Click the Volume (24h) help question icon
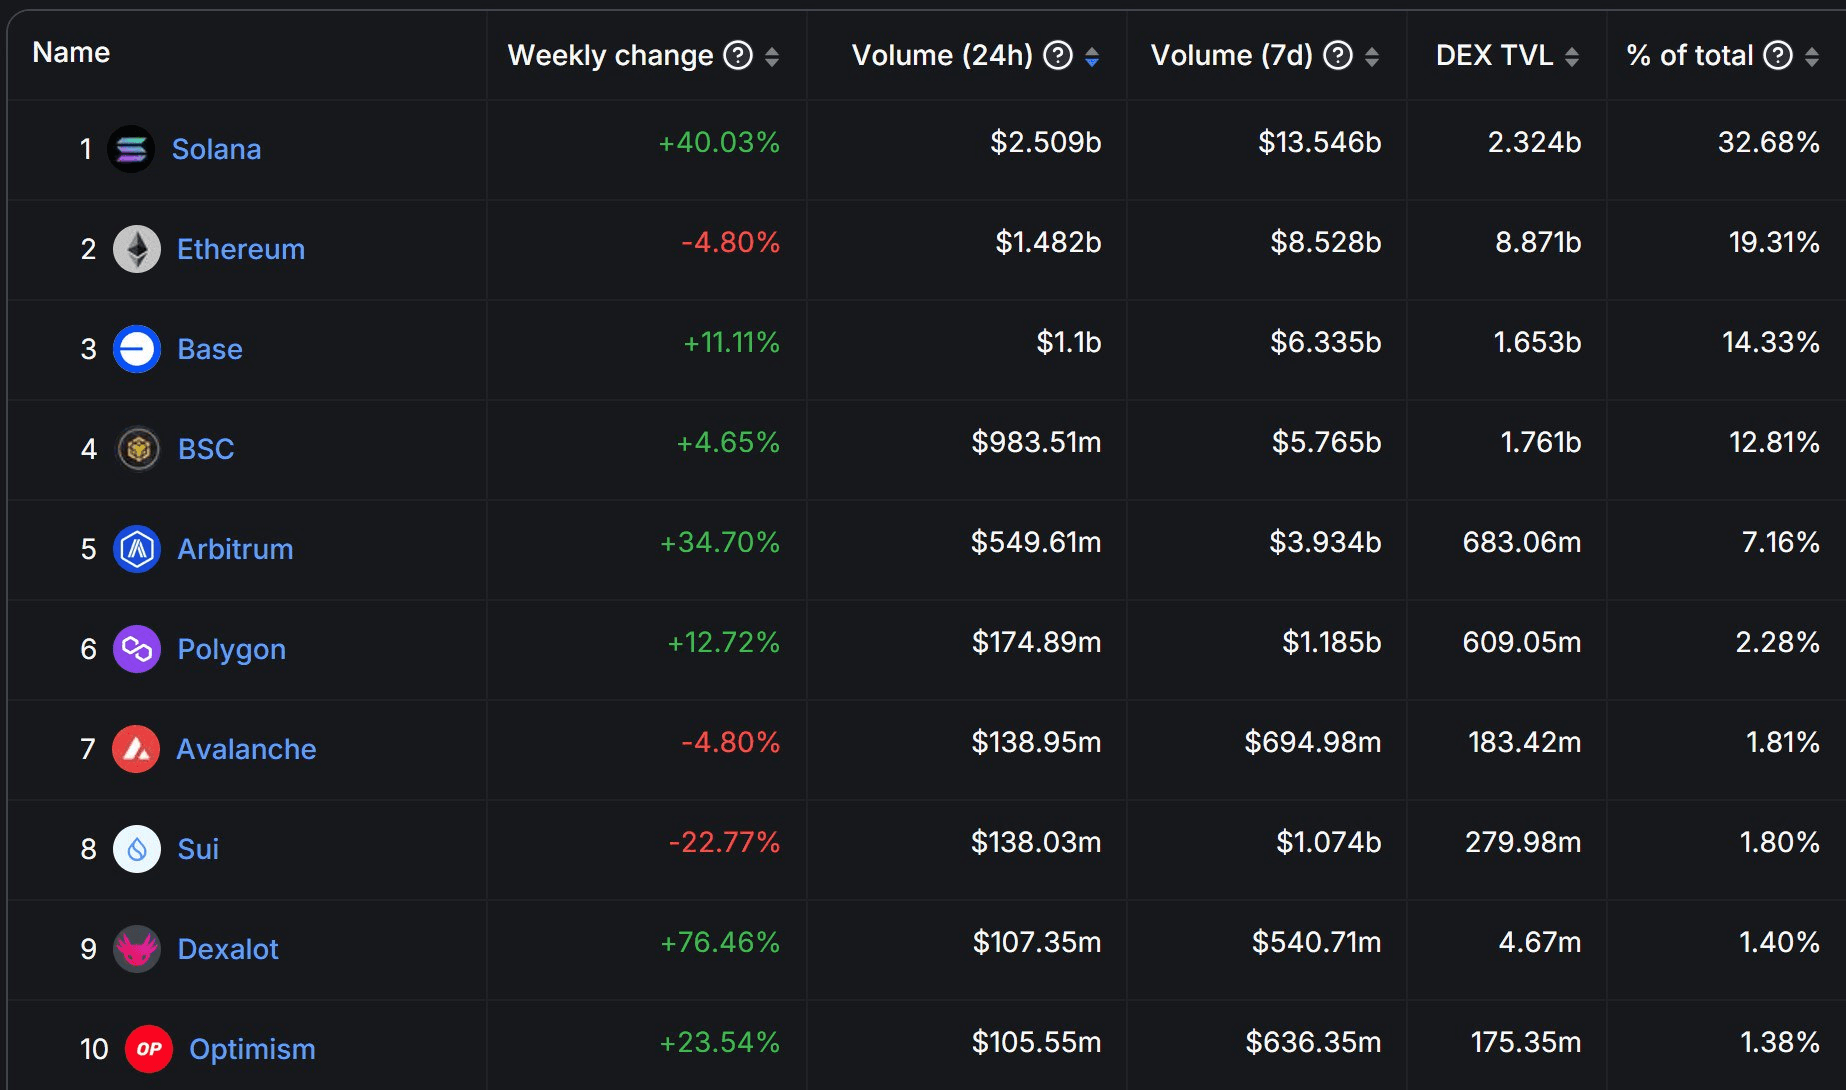Viewport: 1846px width, 1090px height. (1057, 55)
